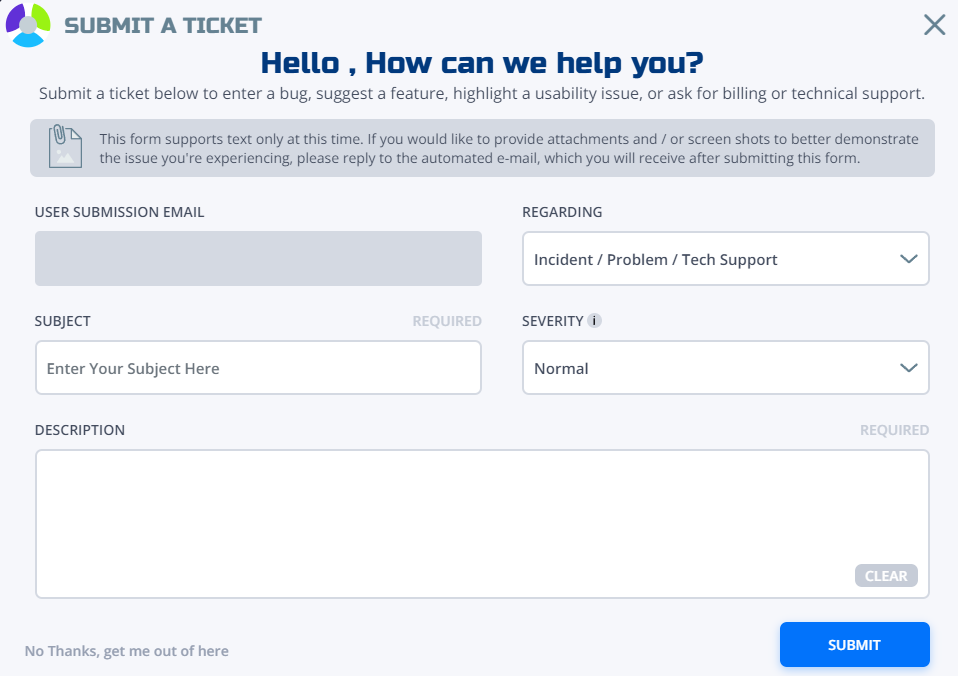Image resolution: width=958 pixels, height=676 pixels.
Task: Click No Thanks, get me out of here
Action: point(126,651)
